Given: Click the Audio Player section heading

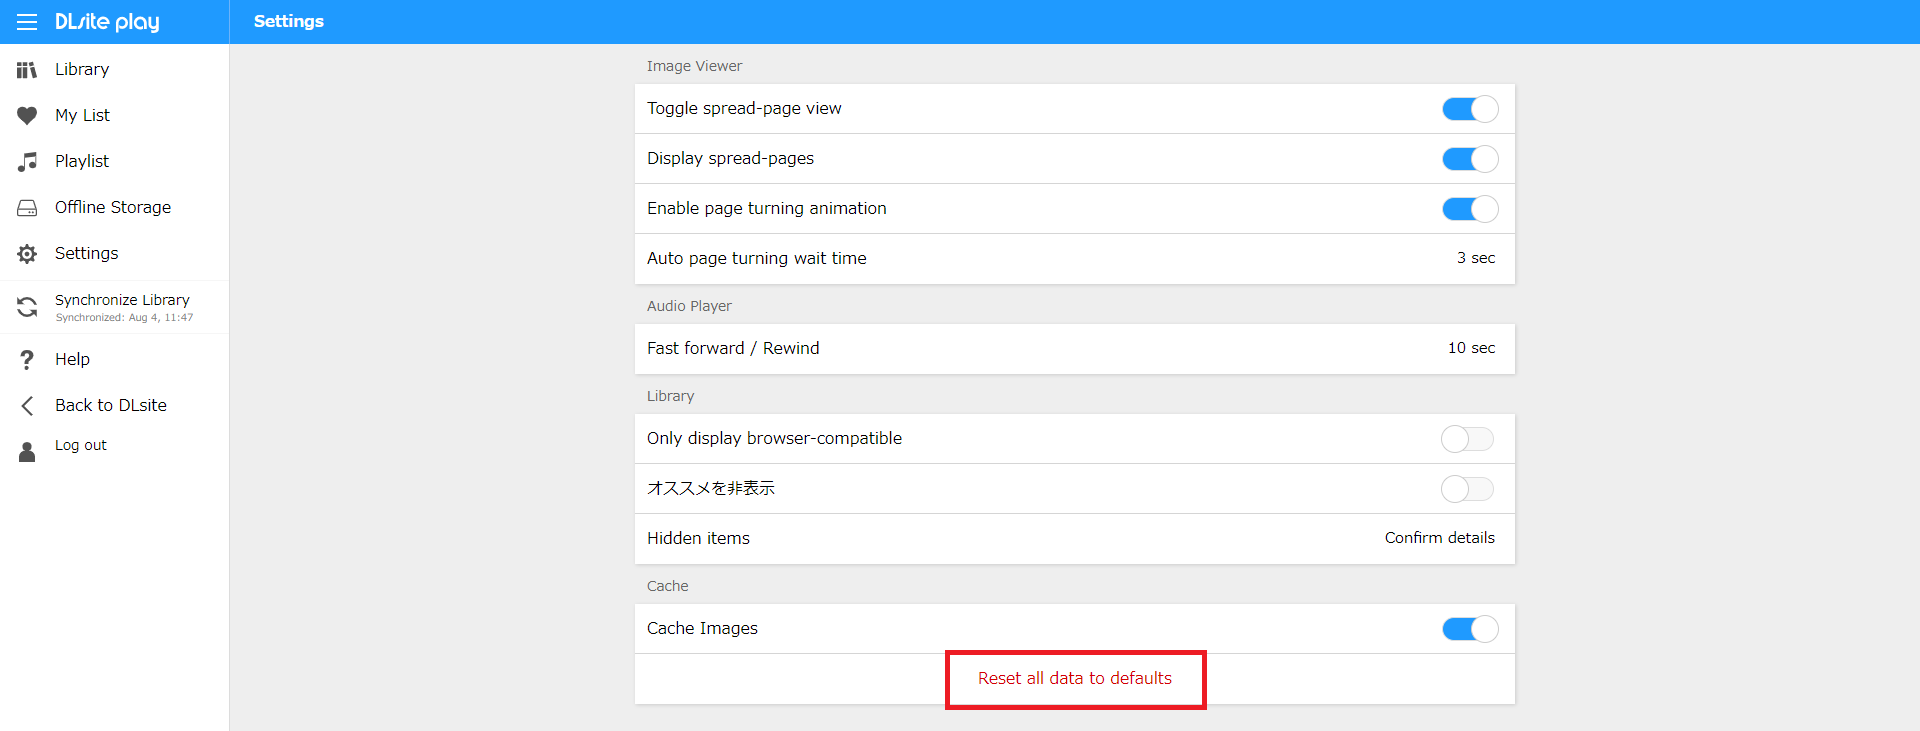Looking at the screenshot, I should [x=689, y=306].
